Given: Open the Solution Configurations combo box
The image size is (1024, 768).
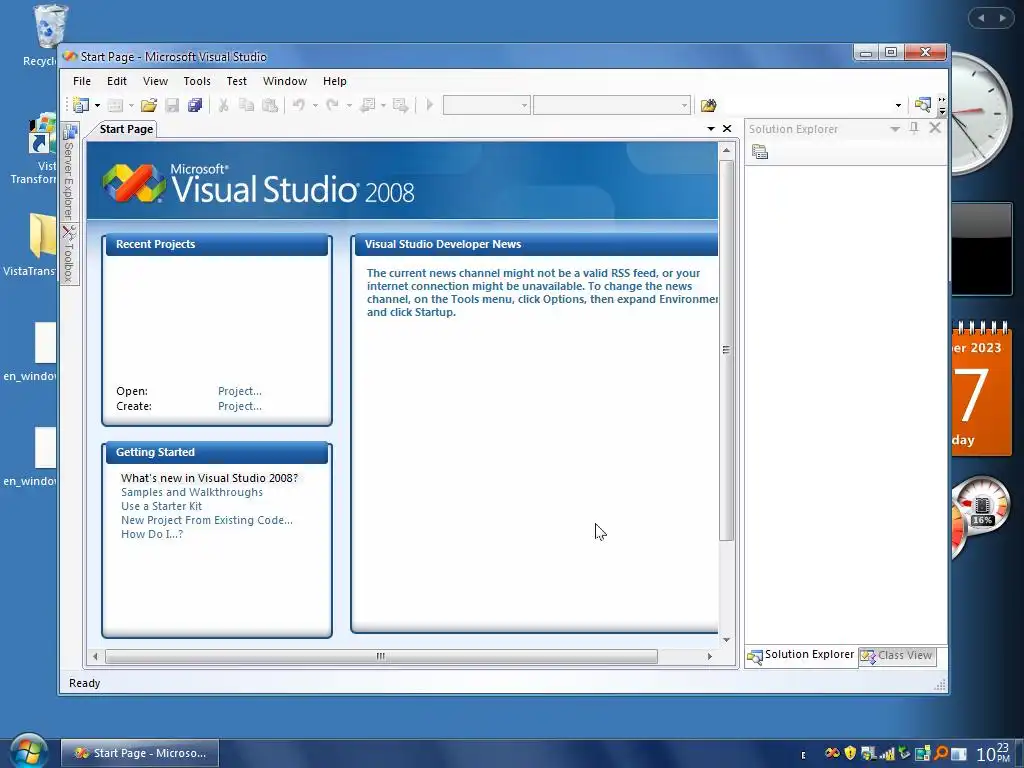Looking at the screenshot, I should click(x=486, y=105).
